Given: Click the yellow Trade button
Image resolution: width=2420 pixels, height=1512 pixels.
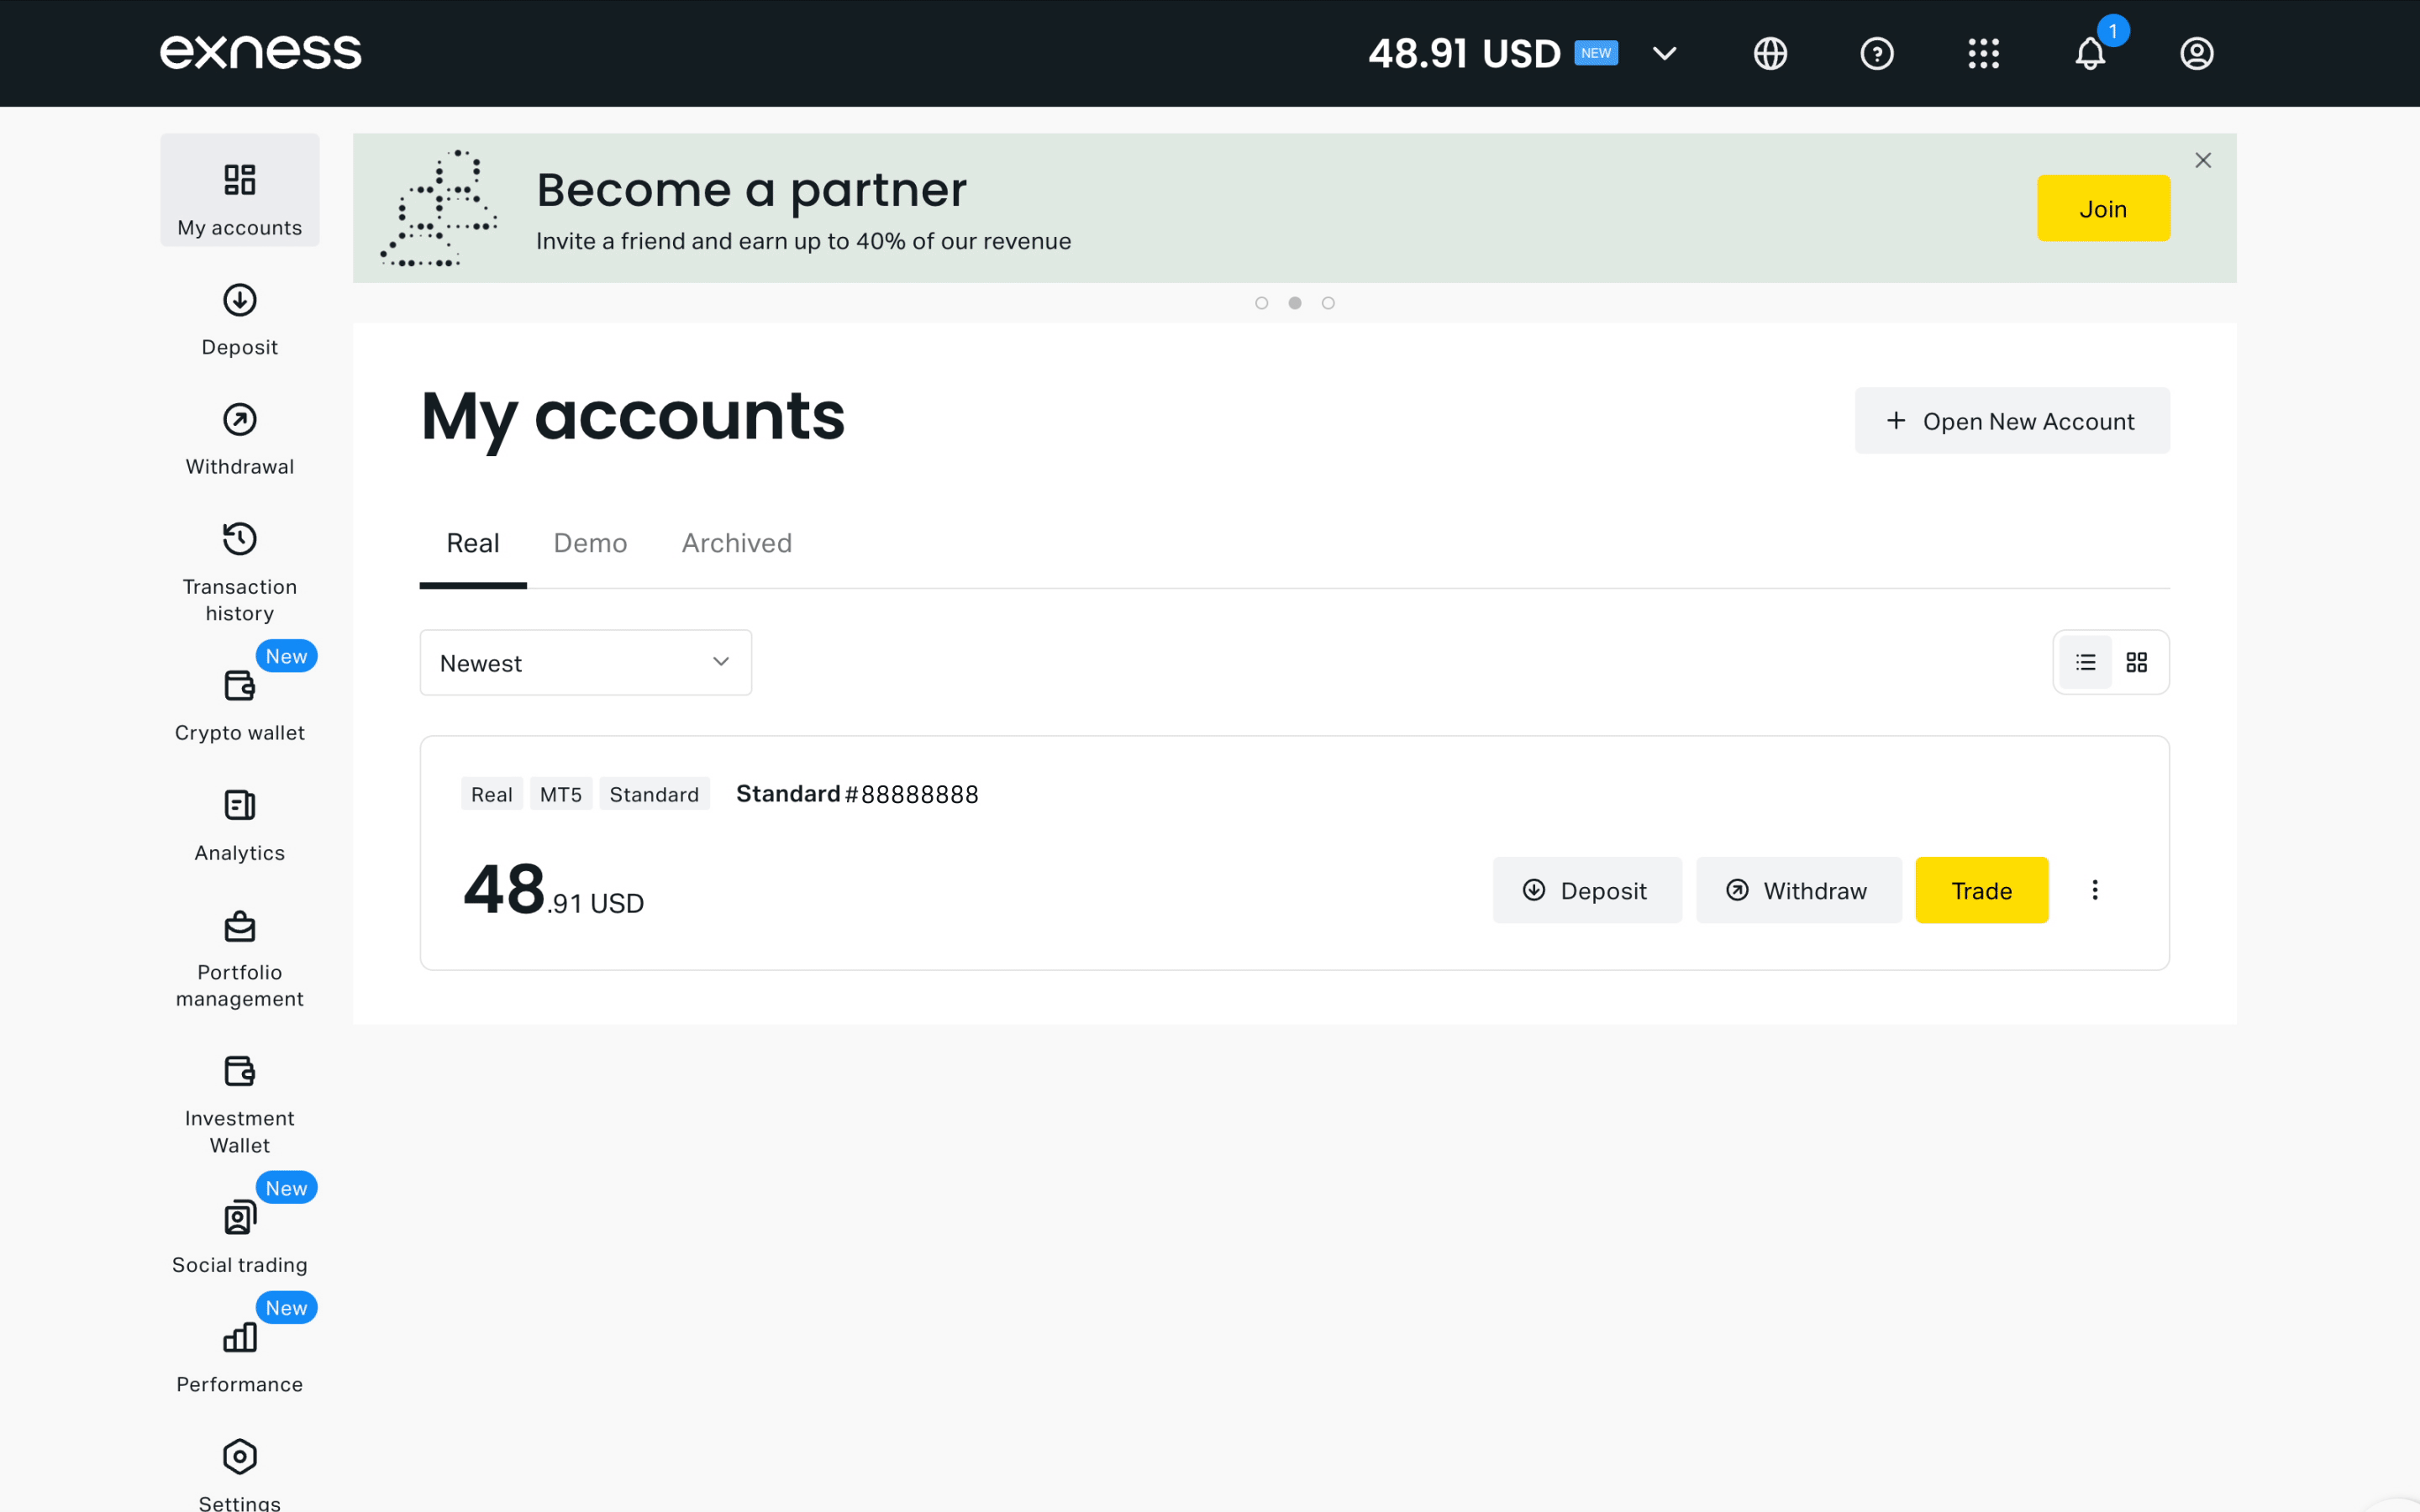Looking at the screenshot, I should click(1981, 890).
